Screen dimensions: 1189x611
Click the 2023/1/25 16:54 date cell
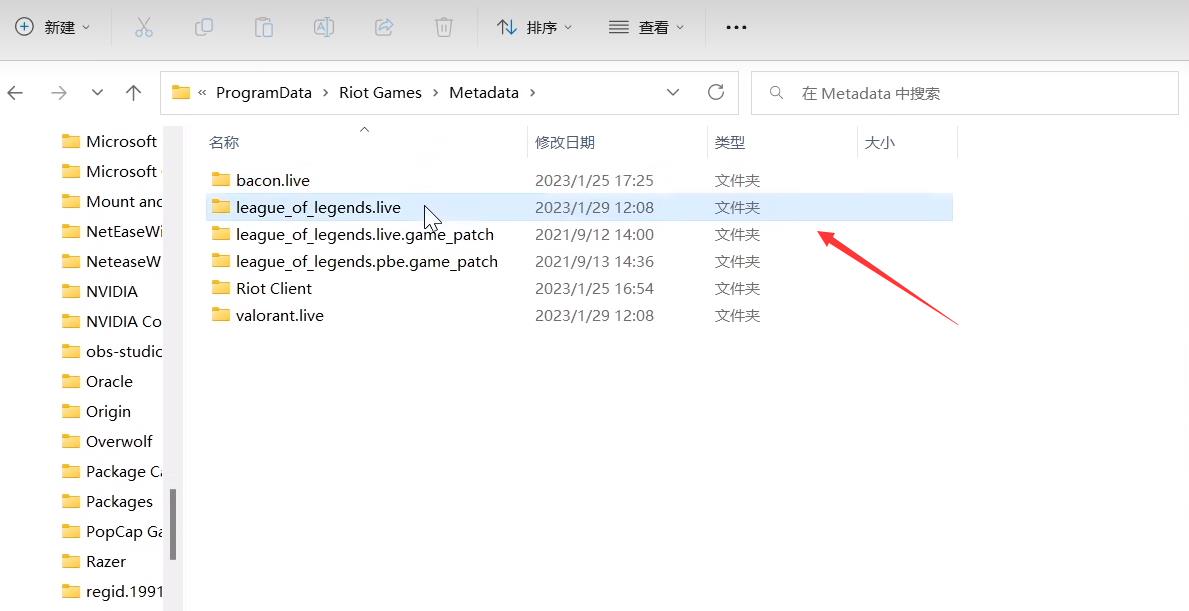point(594,289)
